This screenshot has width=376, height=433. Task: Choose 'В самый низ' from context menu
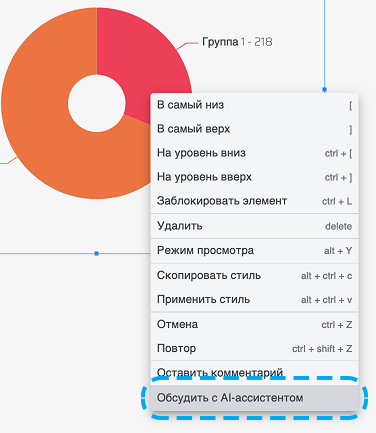(x=254, y=105)
